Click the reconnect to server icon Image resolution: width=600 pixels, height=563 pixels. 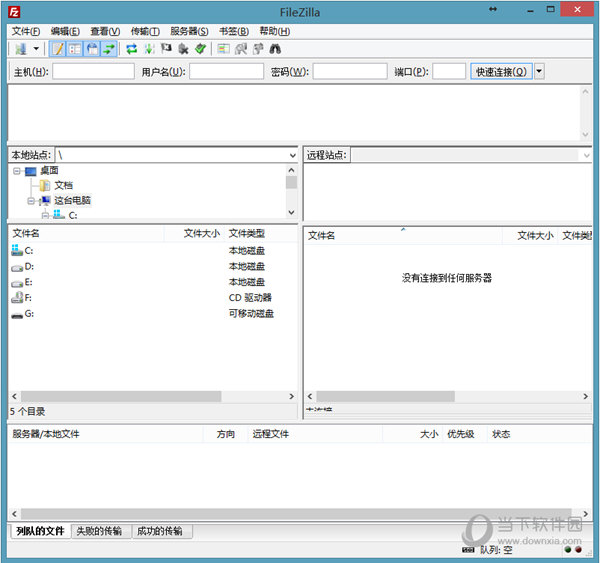[x=201, y=49]
